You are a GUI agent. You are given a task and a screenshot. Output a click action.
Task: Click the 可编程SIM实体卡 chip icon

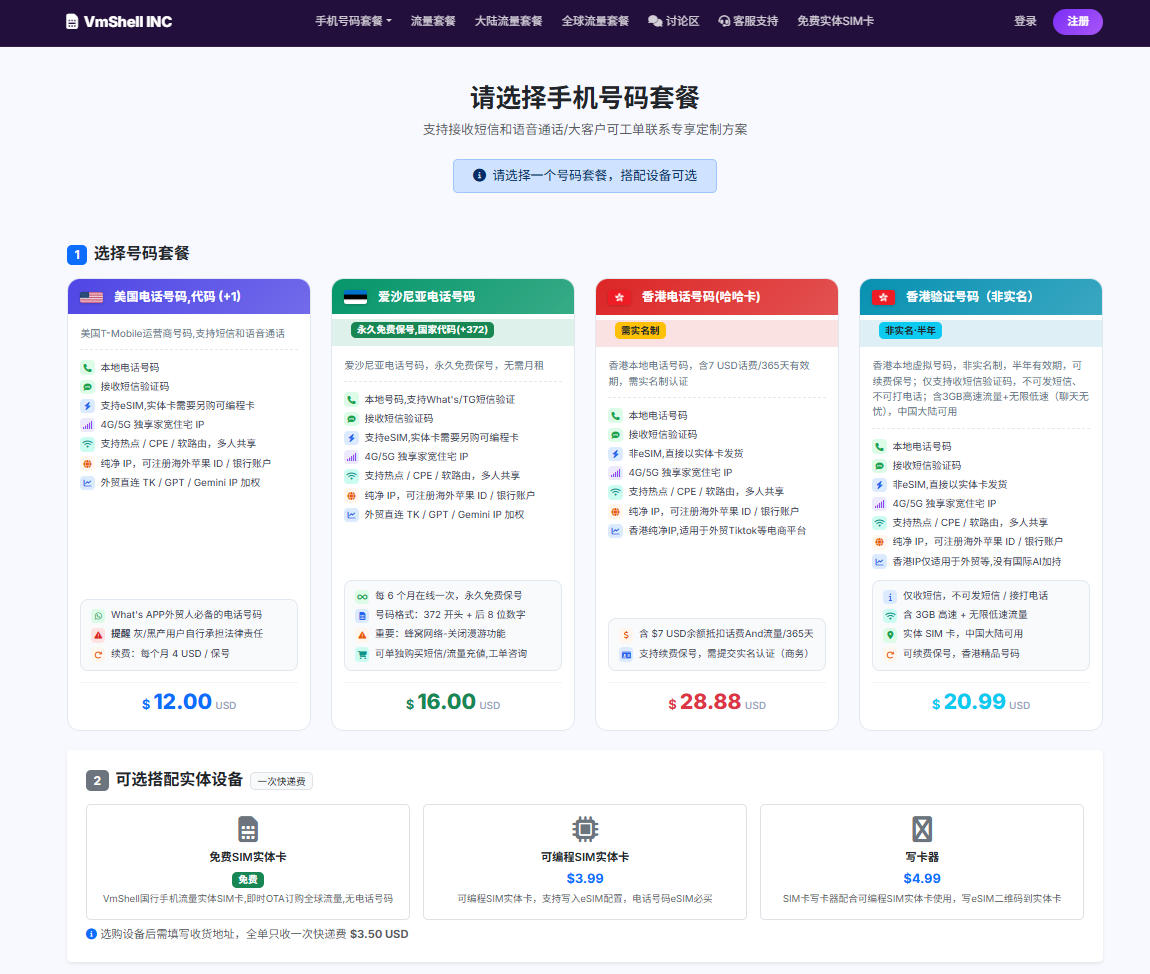pos(585,829)
